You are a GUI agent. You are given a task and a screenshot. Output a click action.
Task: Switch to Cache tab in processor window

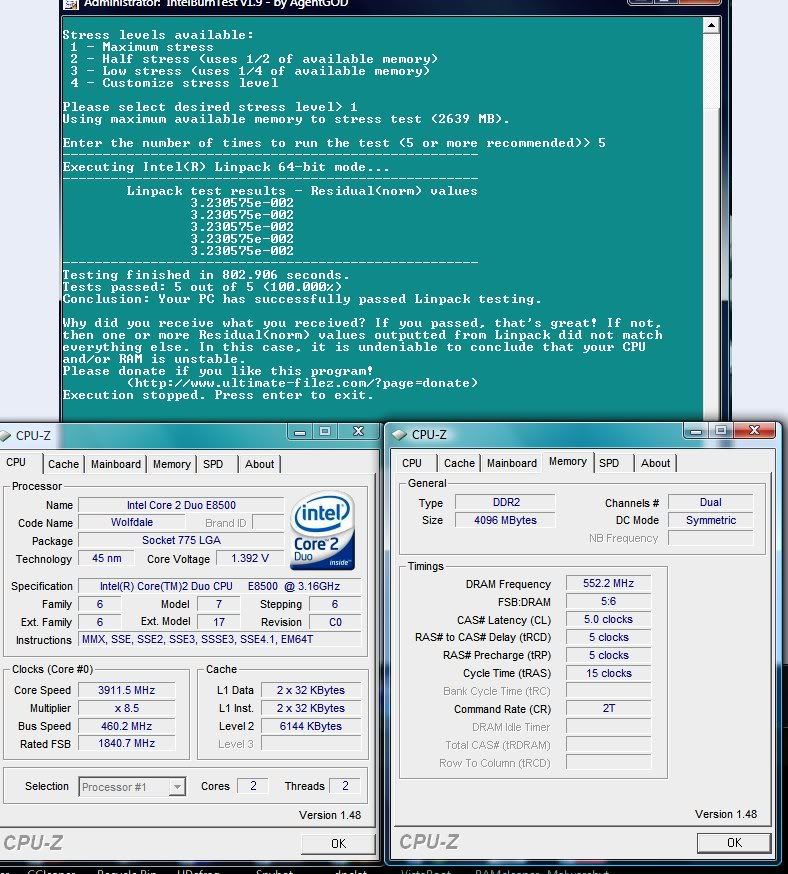64,464
